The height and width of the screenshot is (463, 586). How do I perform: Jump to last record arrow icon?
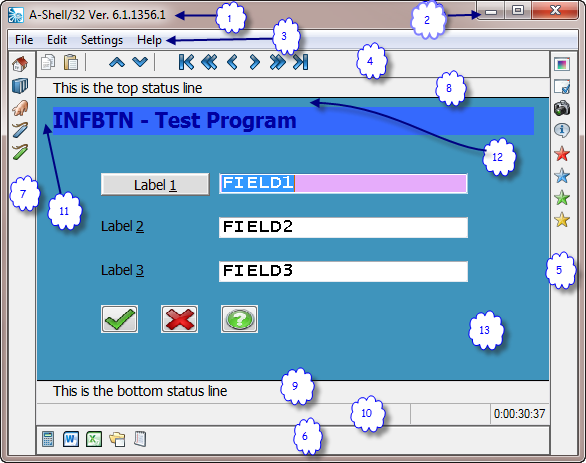(301, 62)
